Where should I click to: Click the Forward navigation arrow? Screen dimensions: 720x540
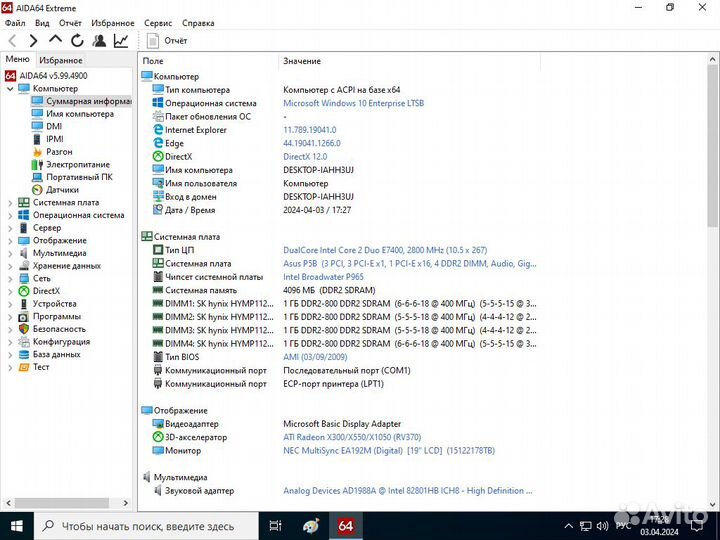[x=34, y=41]
